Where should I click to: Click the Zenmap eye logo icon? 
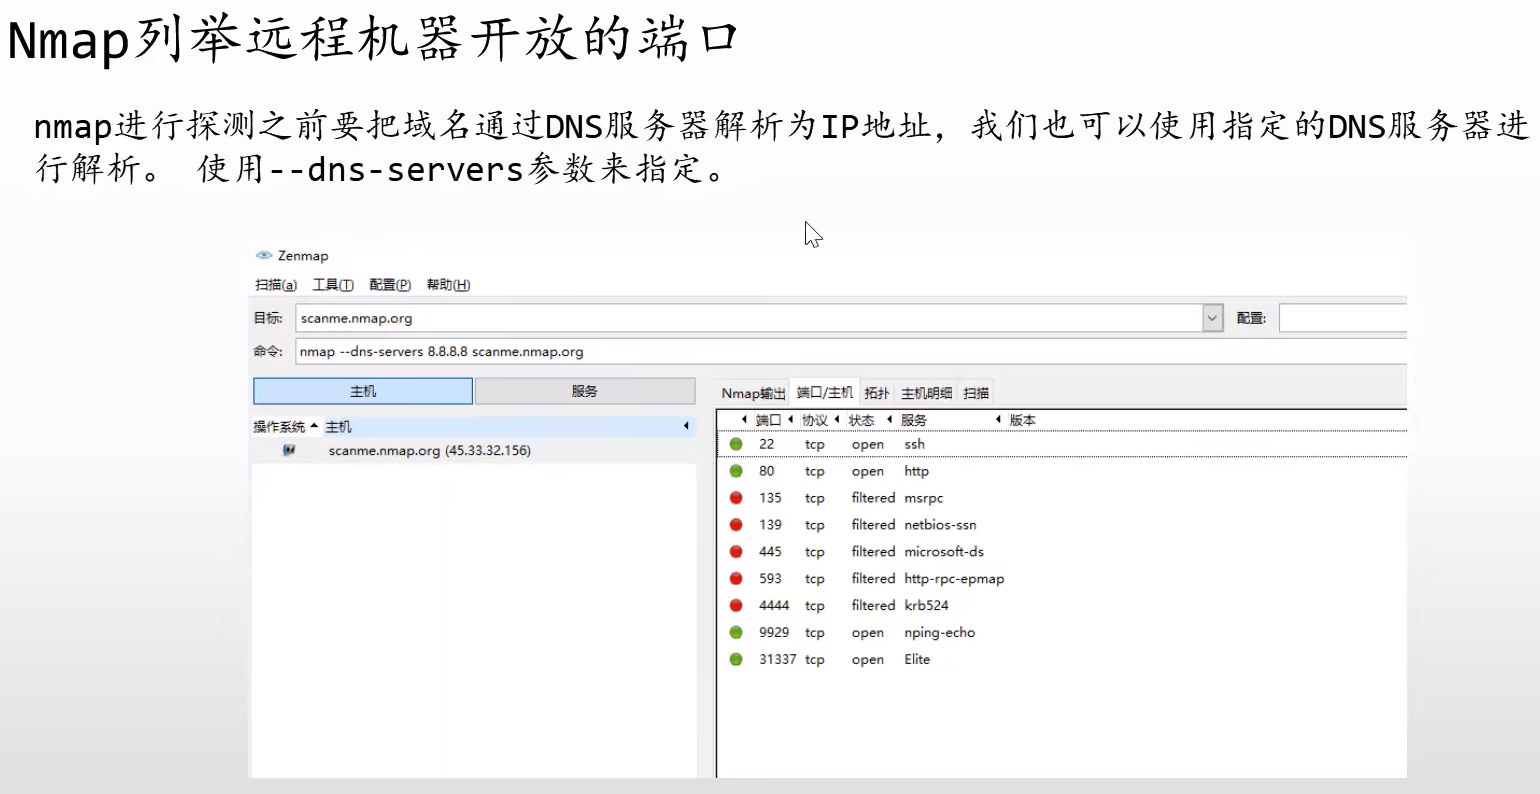tap(263, 255)
